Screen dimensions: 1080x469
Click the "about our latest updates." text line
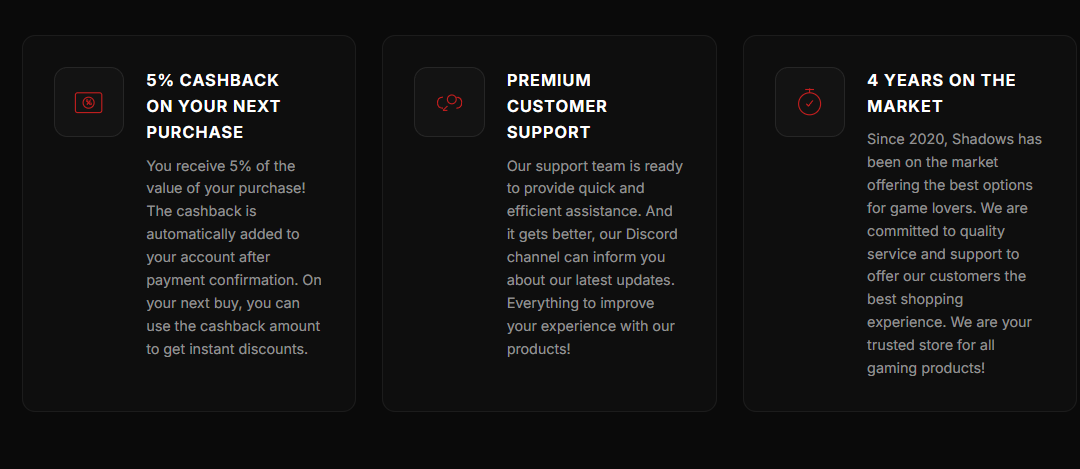pyautogui.click(x=591, y=279)
